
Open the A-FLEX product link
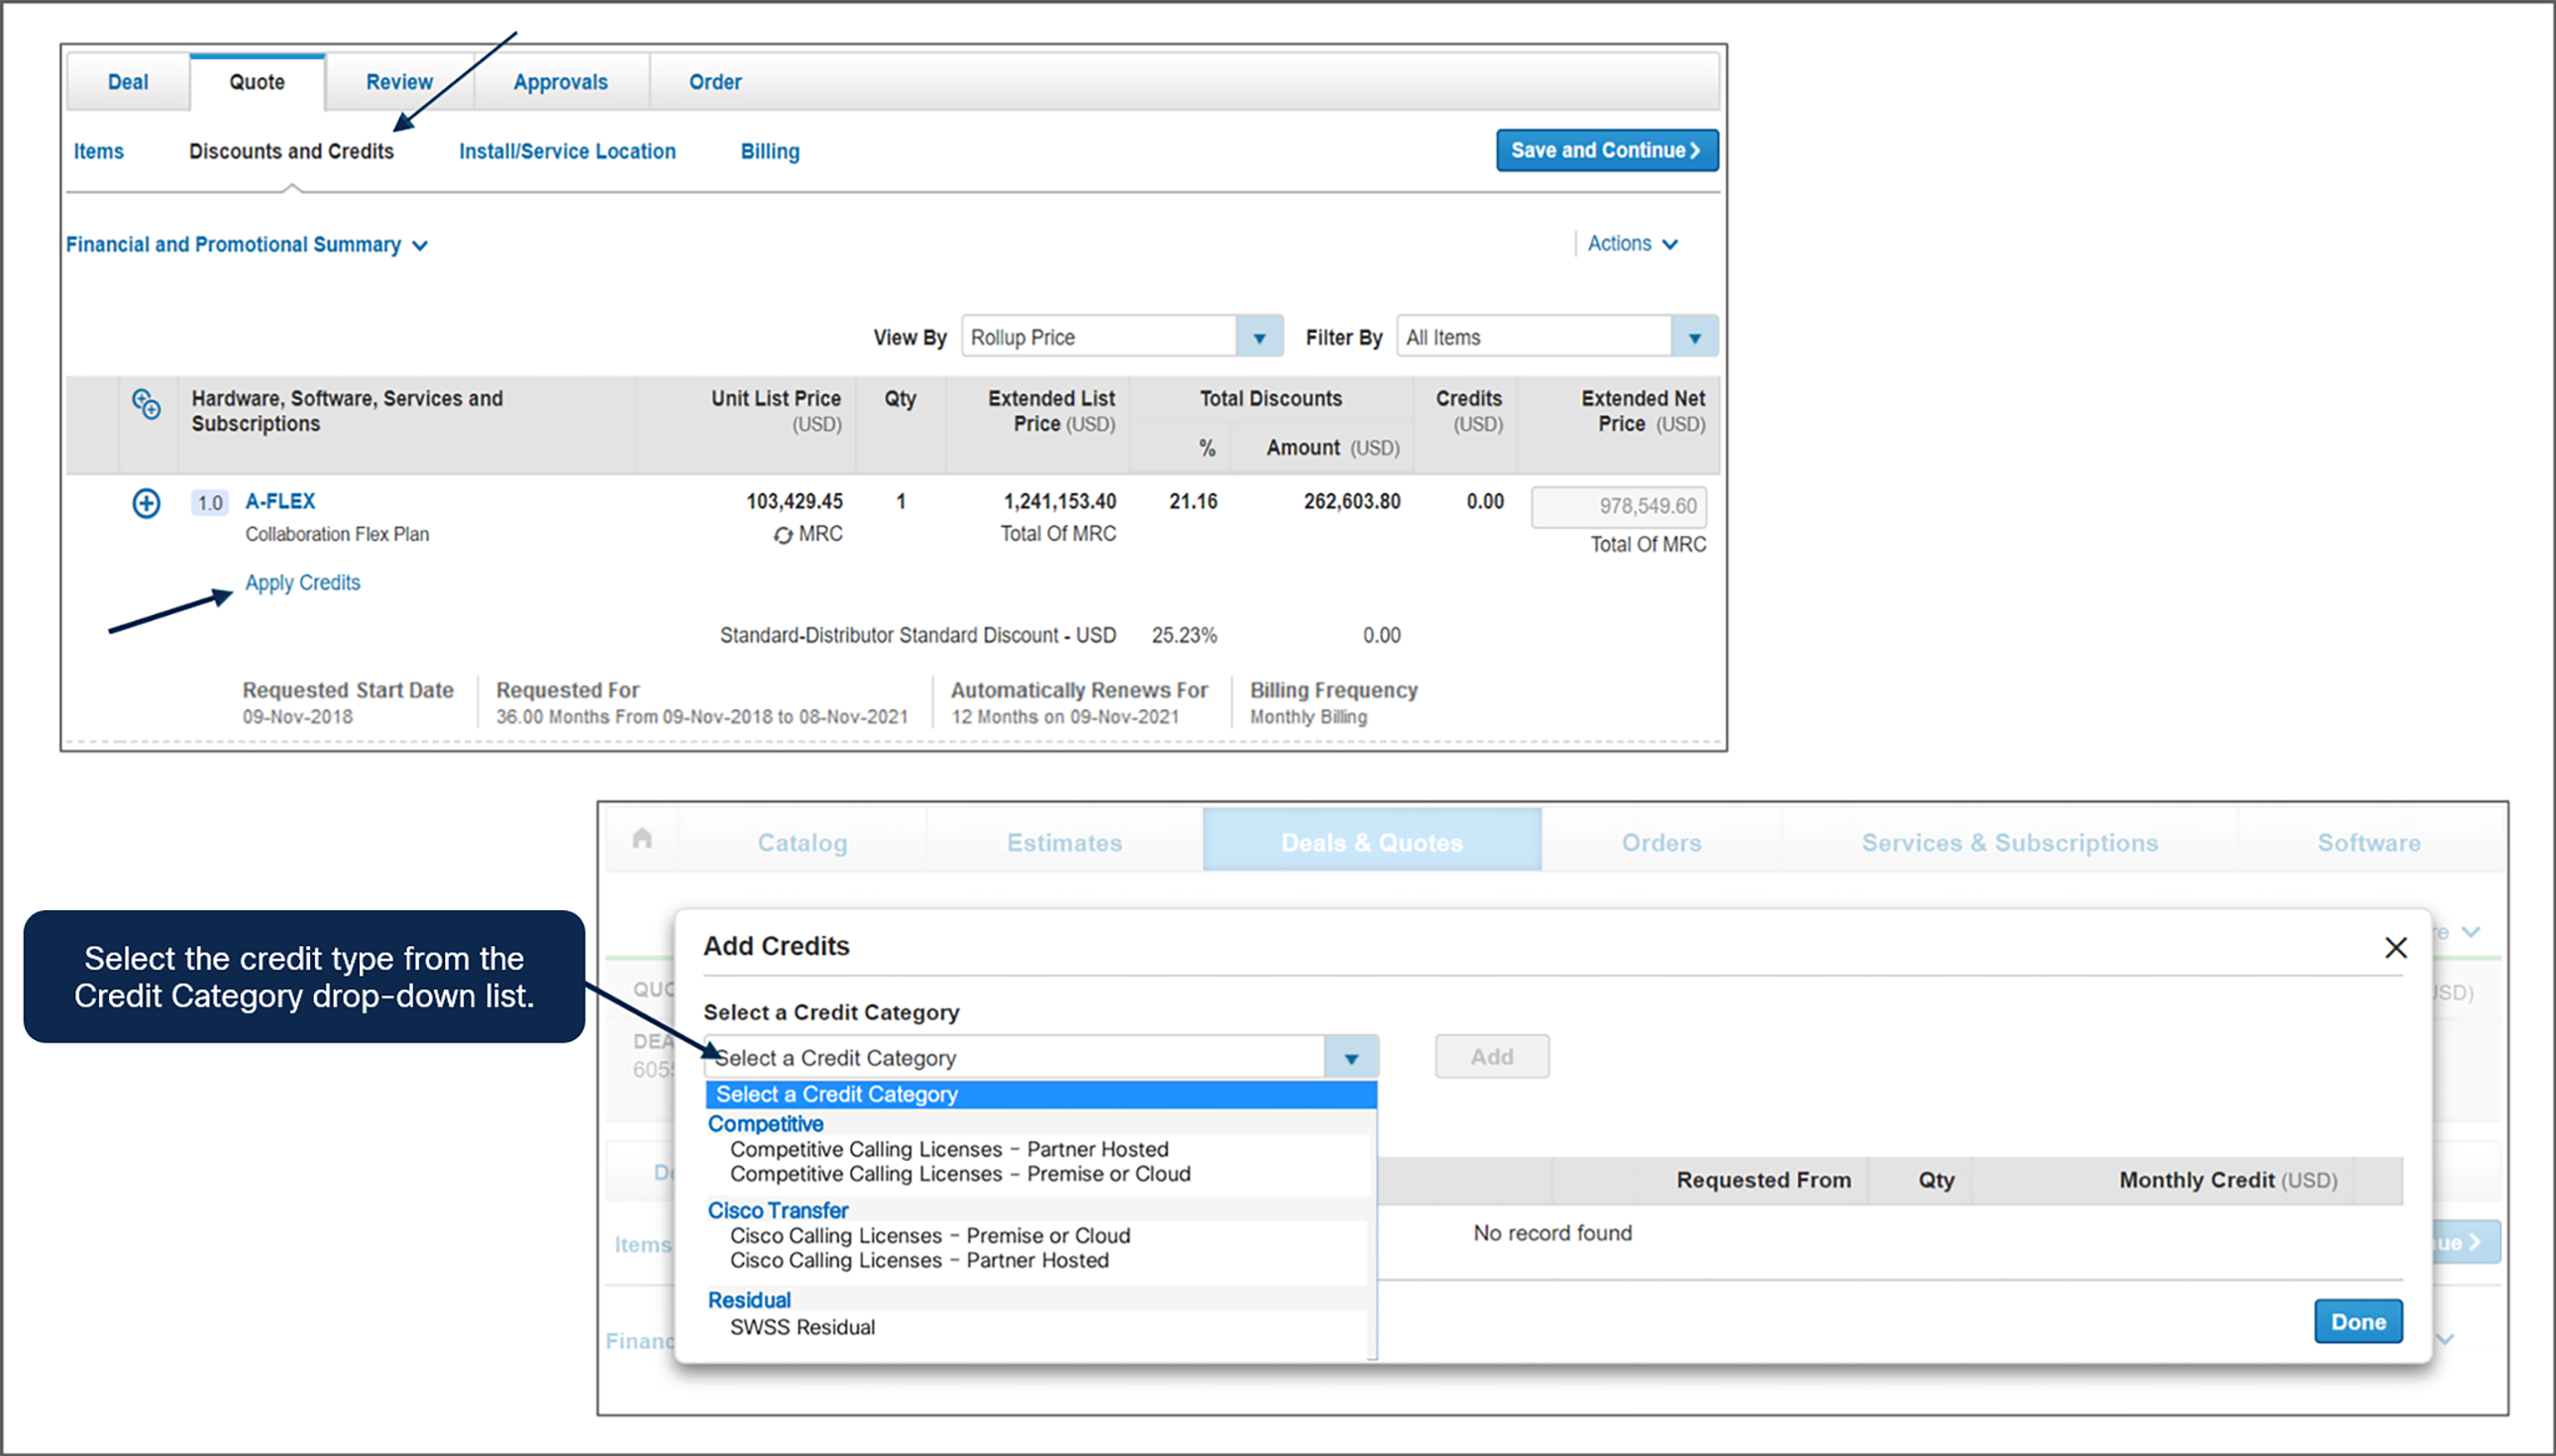point(280,502)
